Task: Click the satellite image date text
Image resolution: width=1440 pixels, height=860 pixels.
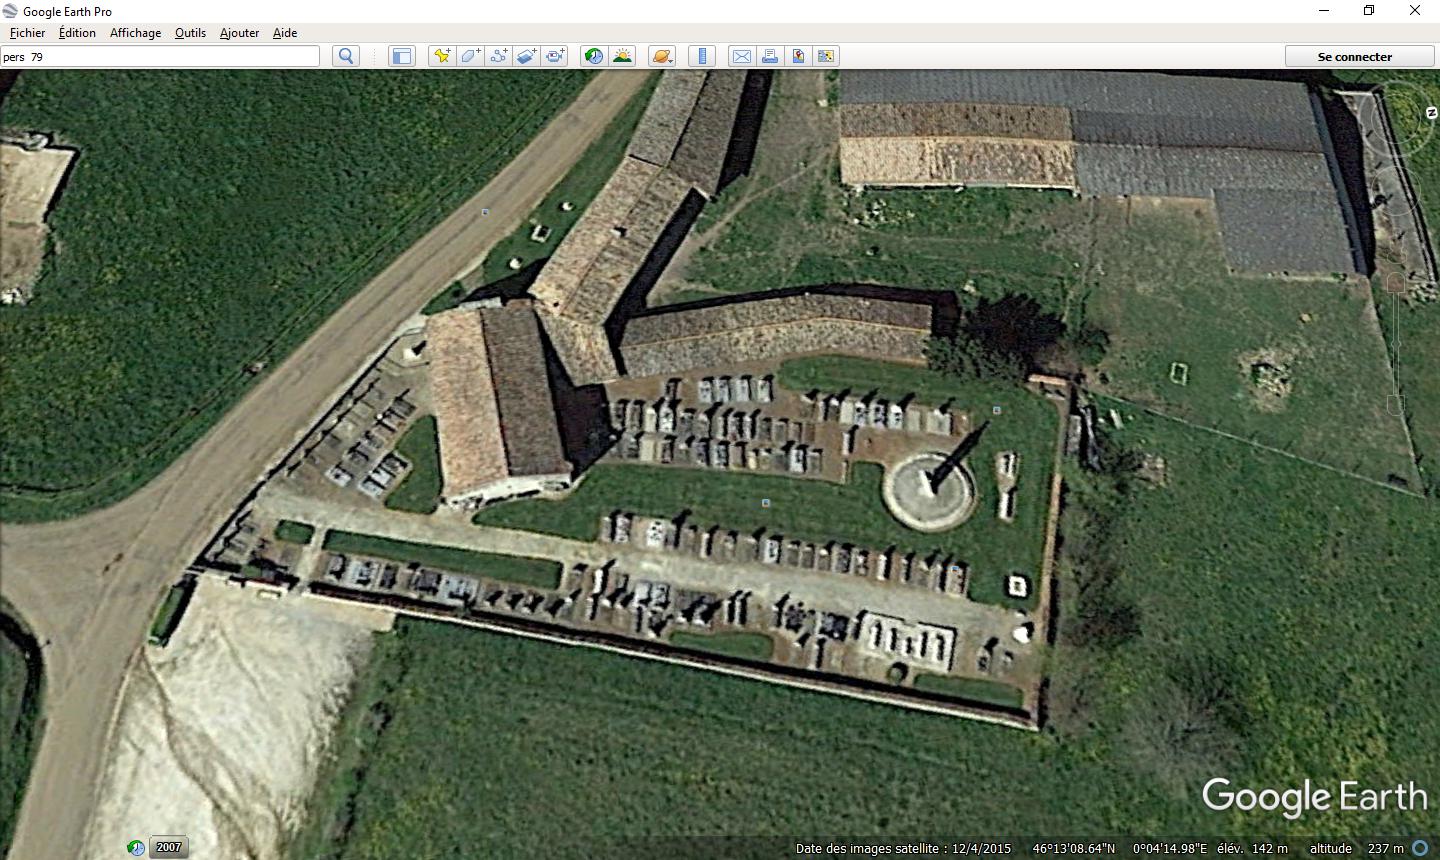Action: click(x=903, y=848)
